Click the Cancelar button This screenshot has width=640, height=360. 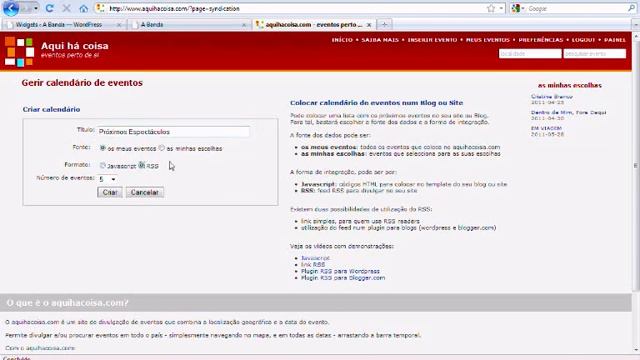144,192
